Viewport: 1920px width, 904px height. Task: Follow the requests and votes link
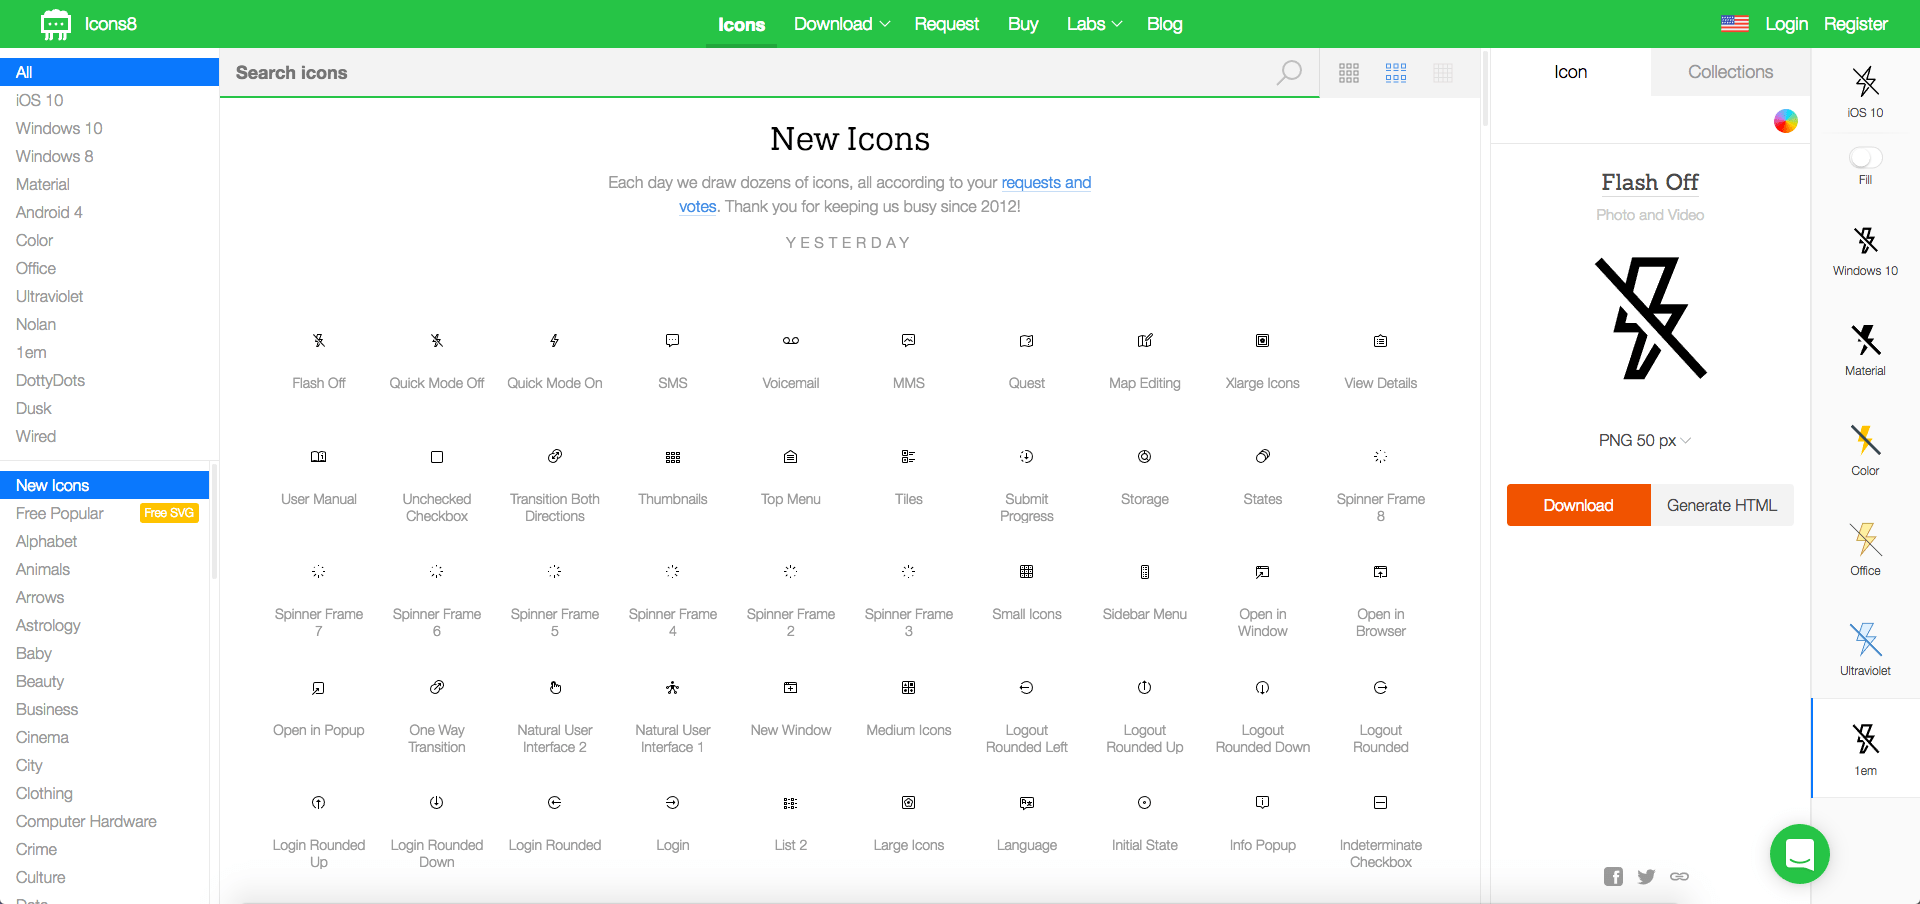pyautogui.click(x=1046, y=183)
